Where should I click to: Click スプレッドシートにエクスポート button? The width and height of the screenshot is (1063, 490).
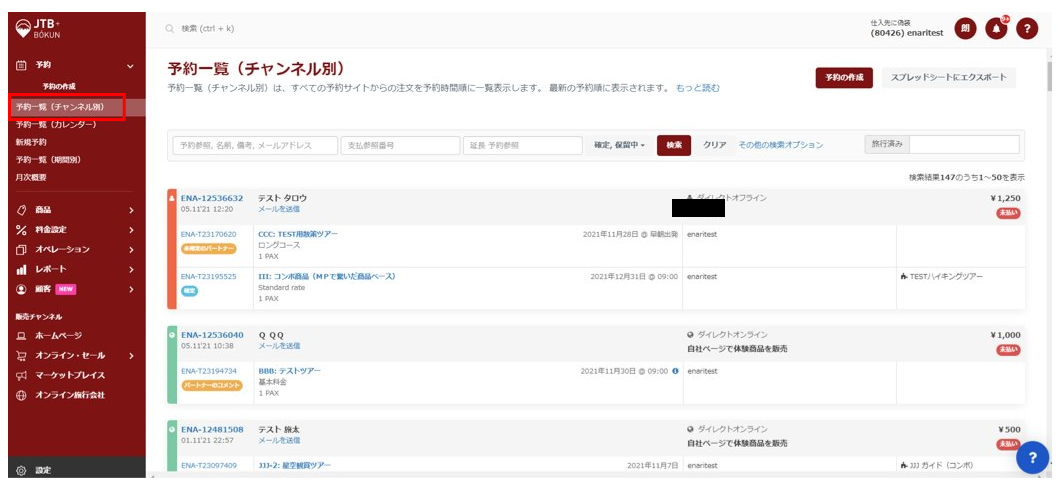[x=948, y=78]
